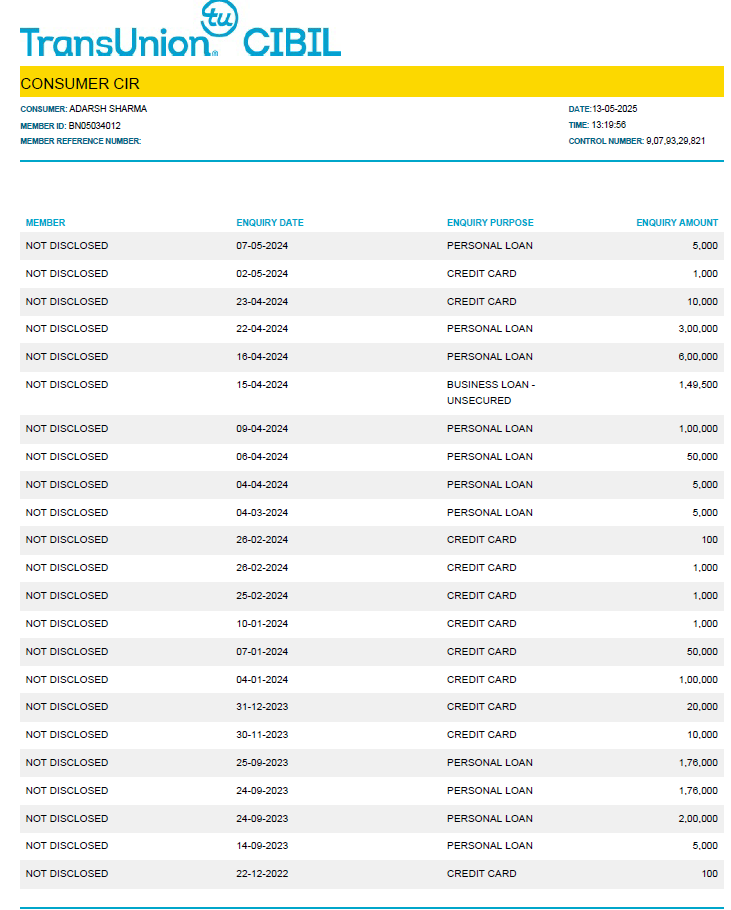
Task: Select amount 50,000 in 06-04-2024 row
Action: click(x=703, y=456)
